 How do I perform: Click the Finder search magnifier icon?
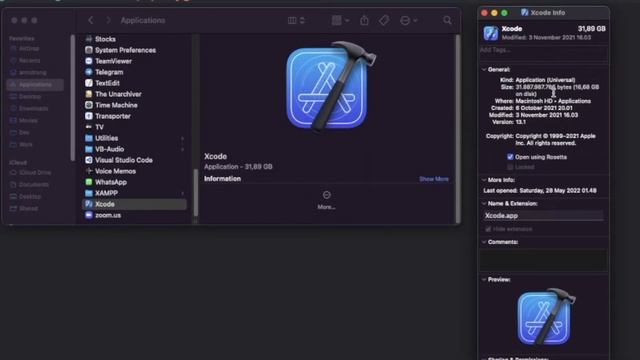tap(447, 20)
